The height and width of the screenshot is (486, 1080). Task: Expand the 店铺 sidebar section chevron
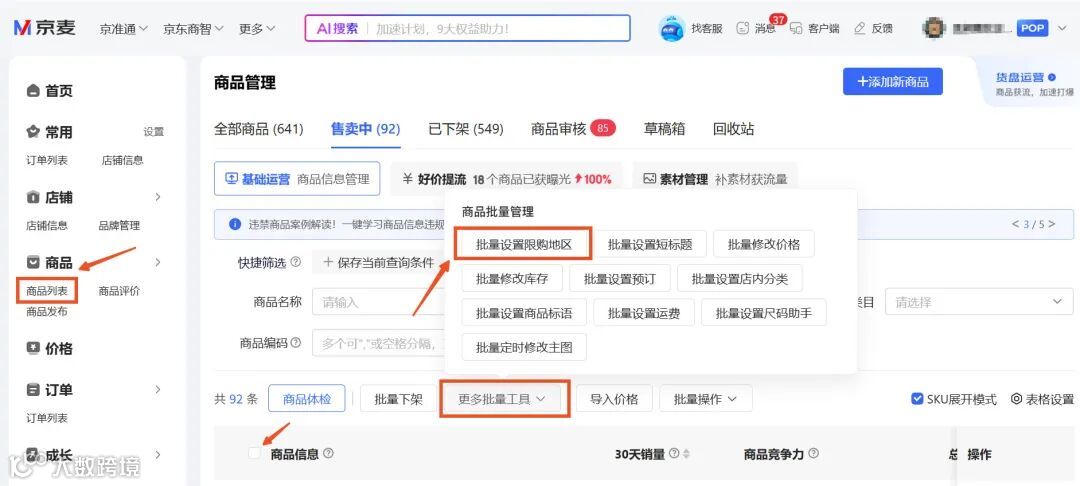point(158,198)
